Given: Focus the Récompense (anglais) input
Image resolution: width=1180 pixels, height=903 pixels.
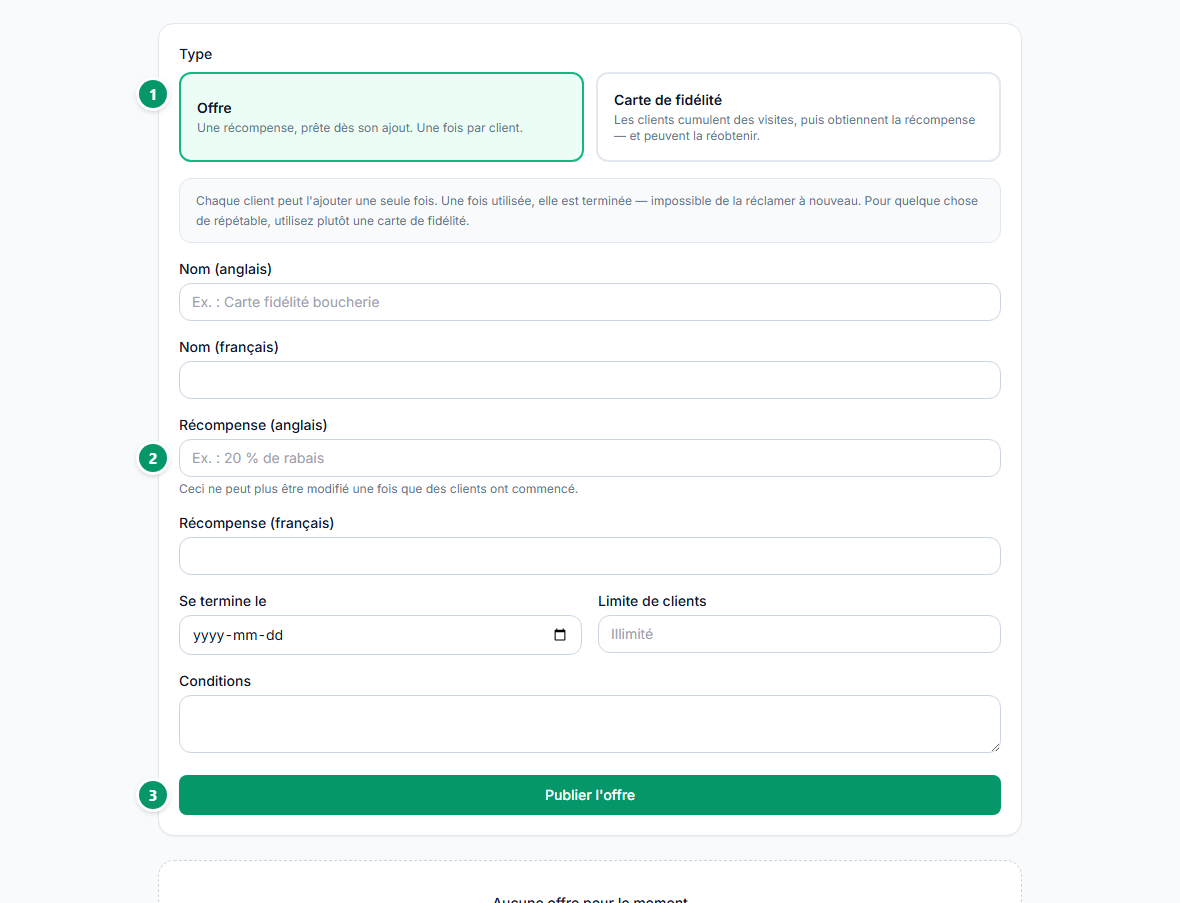Looking at the screenshot, I should pos(590,458).
